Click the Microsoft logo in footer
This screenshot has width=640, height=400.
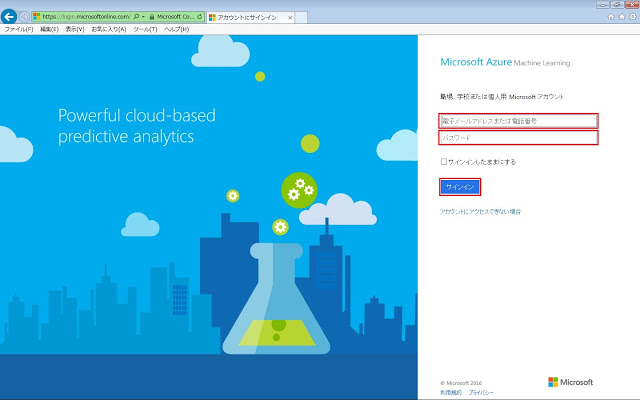click(x=570, y=382)
